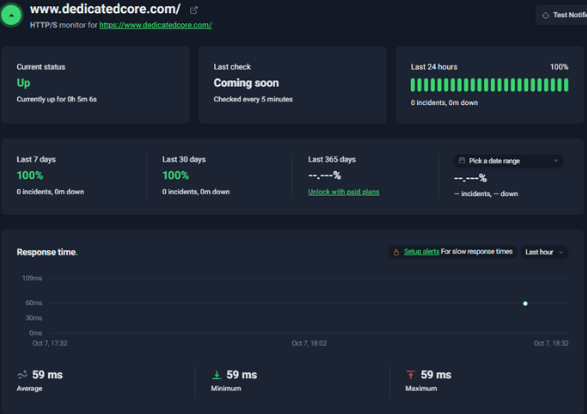Image resolution: width=587 pixels, height=414 pixels.
Task: Click the Minimum download-arrow icon
Action: [x=217, y=375]
